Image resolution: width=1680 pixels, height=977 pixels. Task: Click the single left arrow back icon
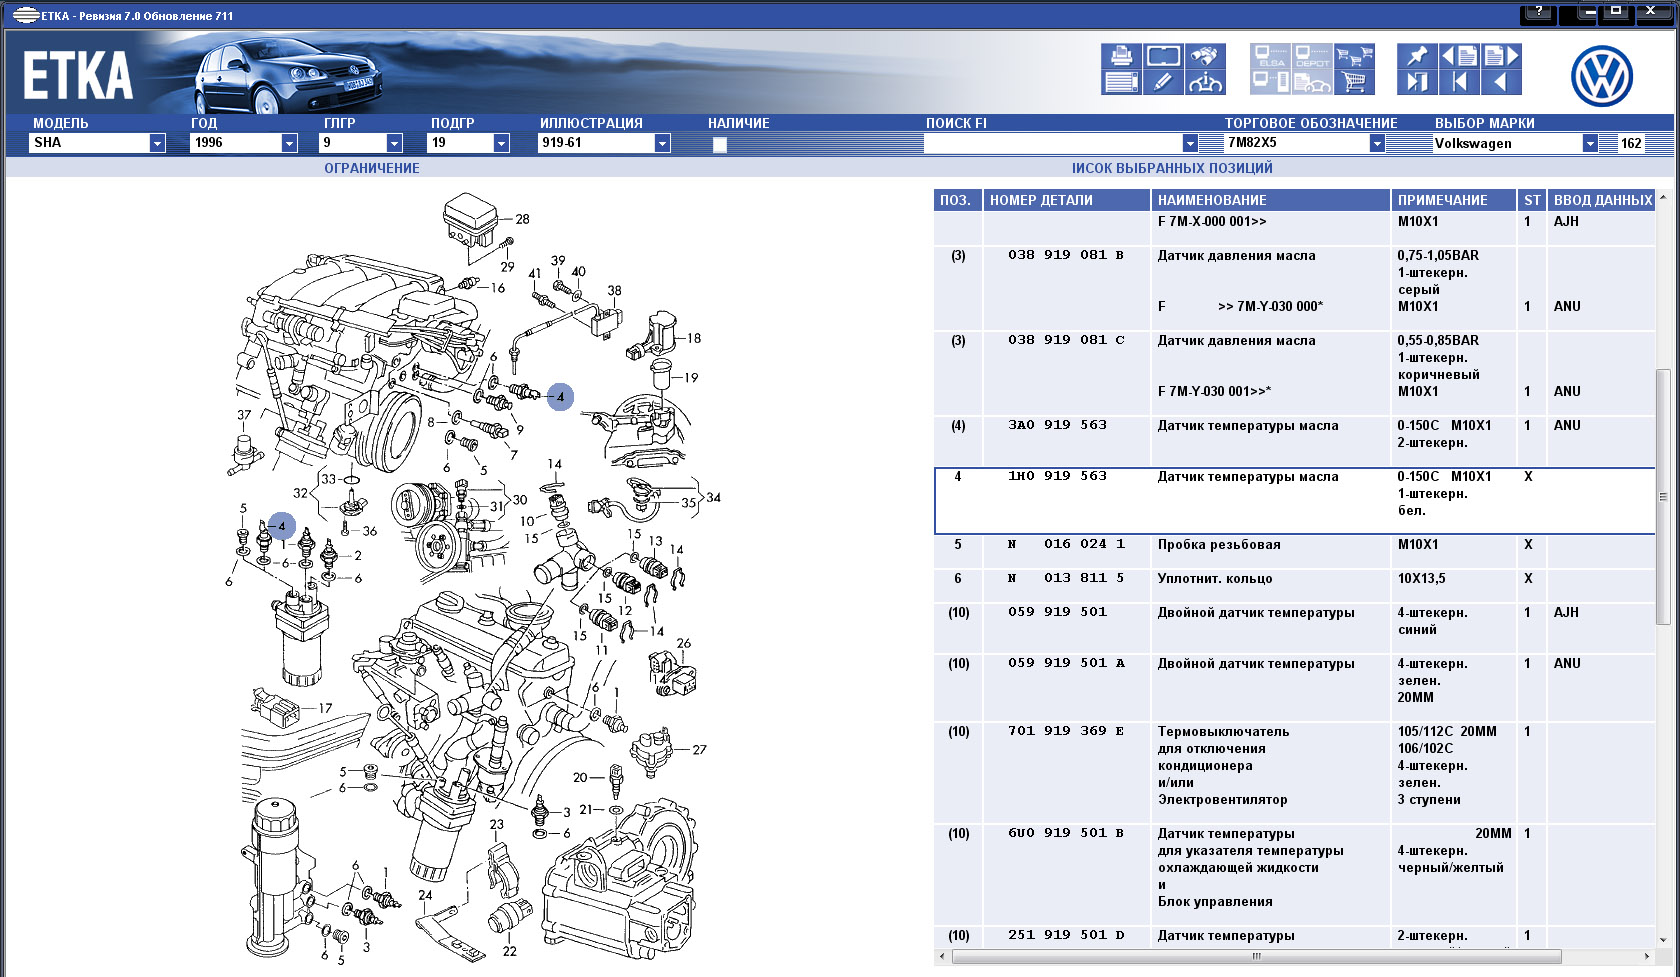1501,82
